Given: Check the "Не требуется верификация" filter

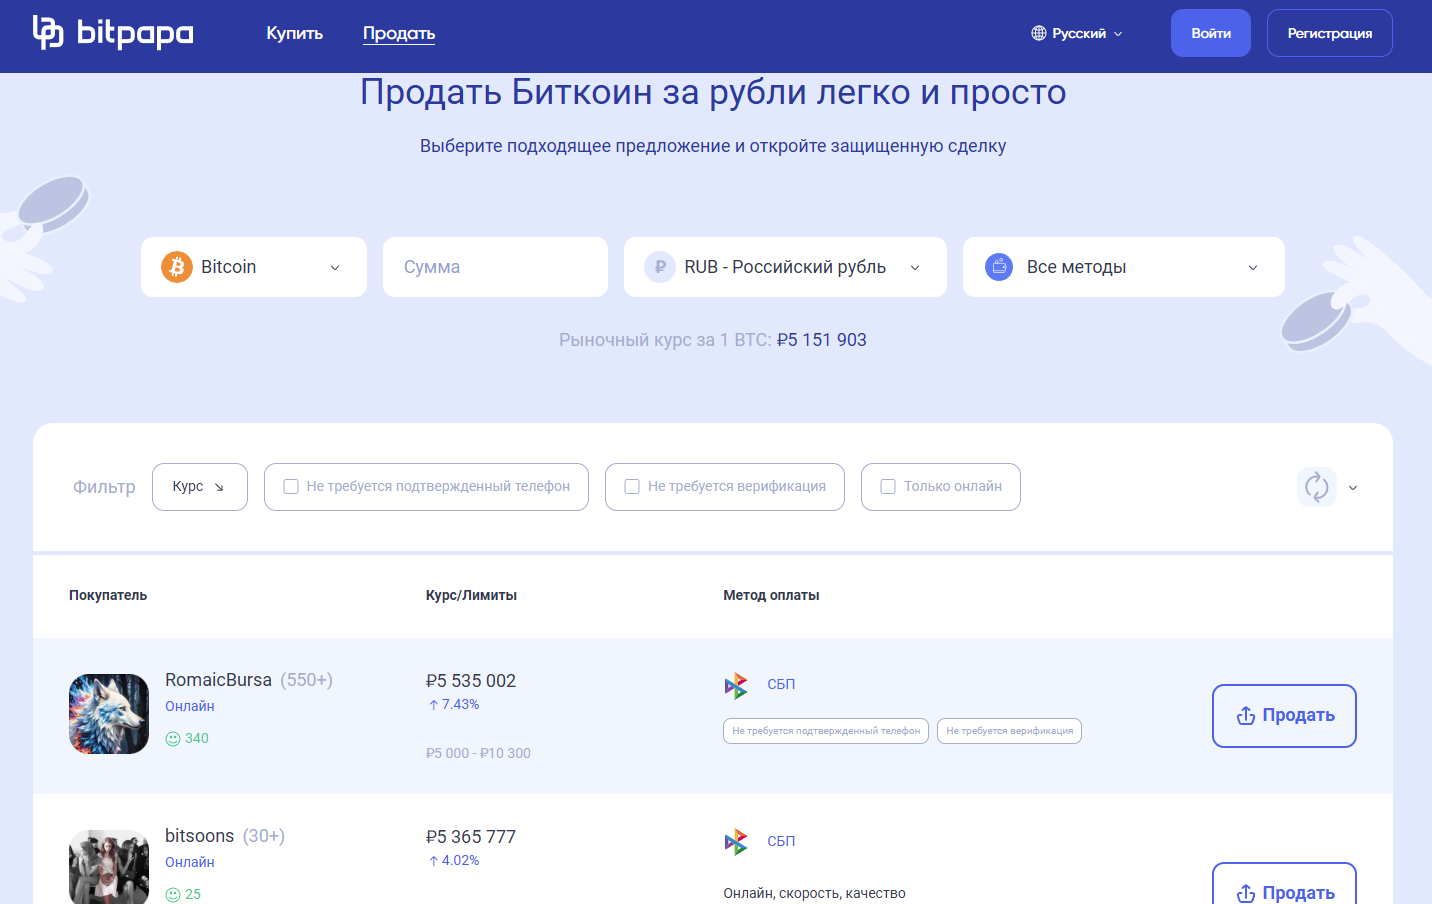Looking at the screenshot, I should (x=632, y=487).
